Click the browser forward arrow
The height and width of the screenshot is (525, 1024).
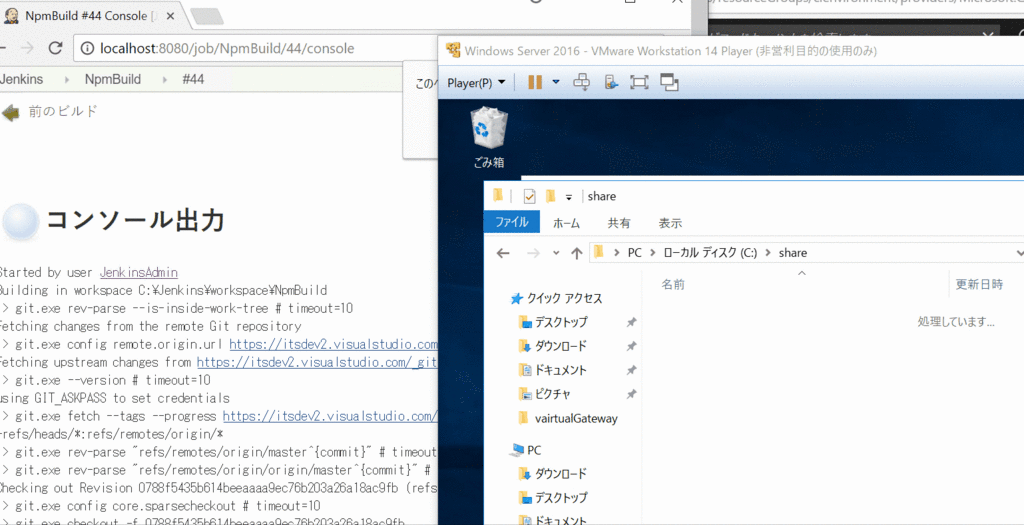coord(26,48)
